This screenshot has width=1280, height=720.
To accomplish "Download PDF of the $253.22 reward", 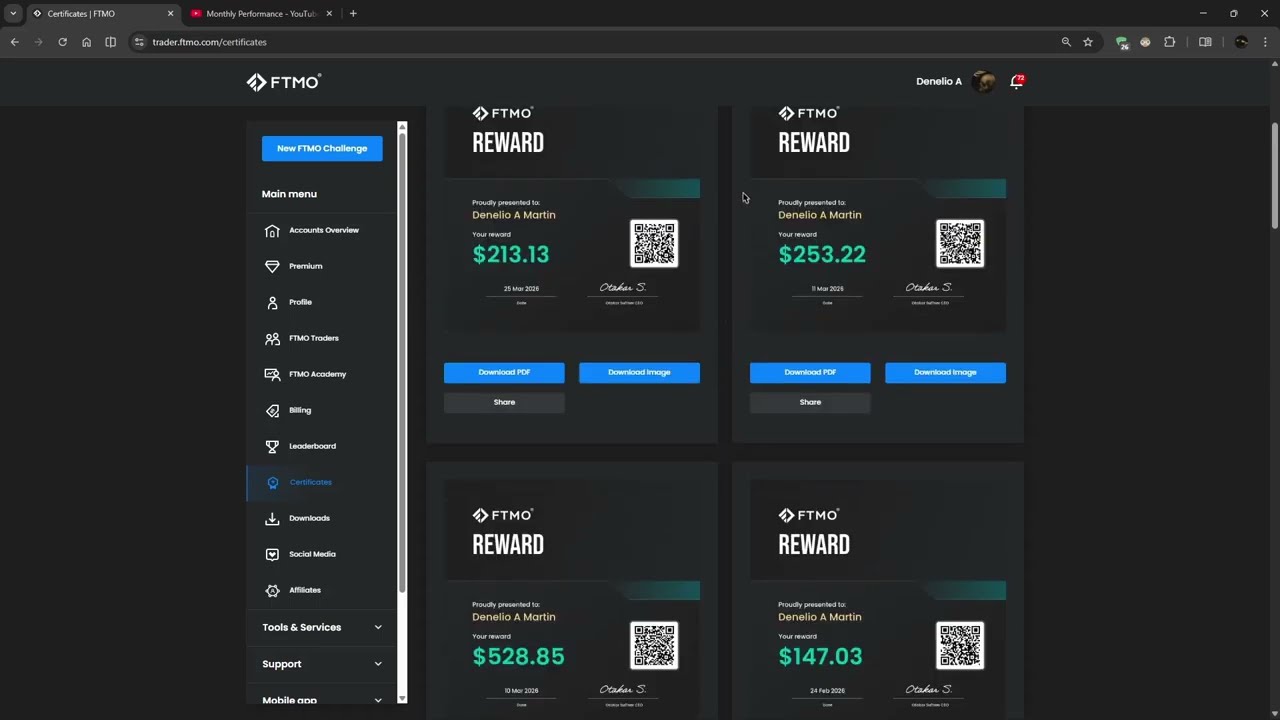I will pos(810,372).
